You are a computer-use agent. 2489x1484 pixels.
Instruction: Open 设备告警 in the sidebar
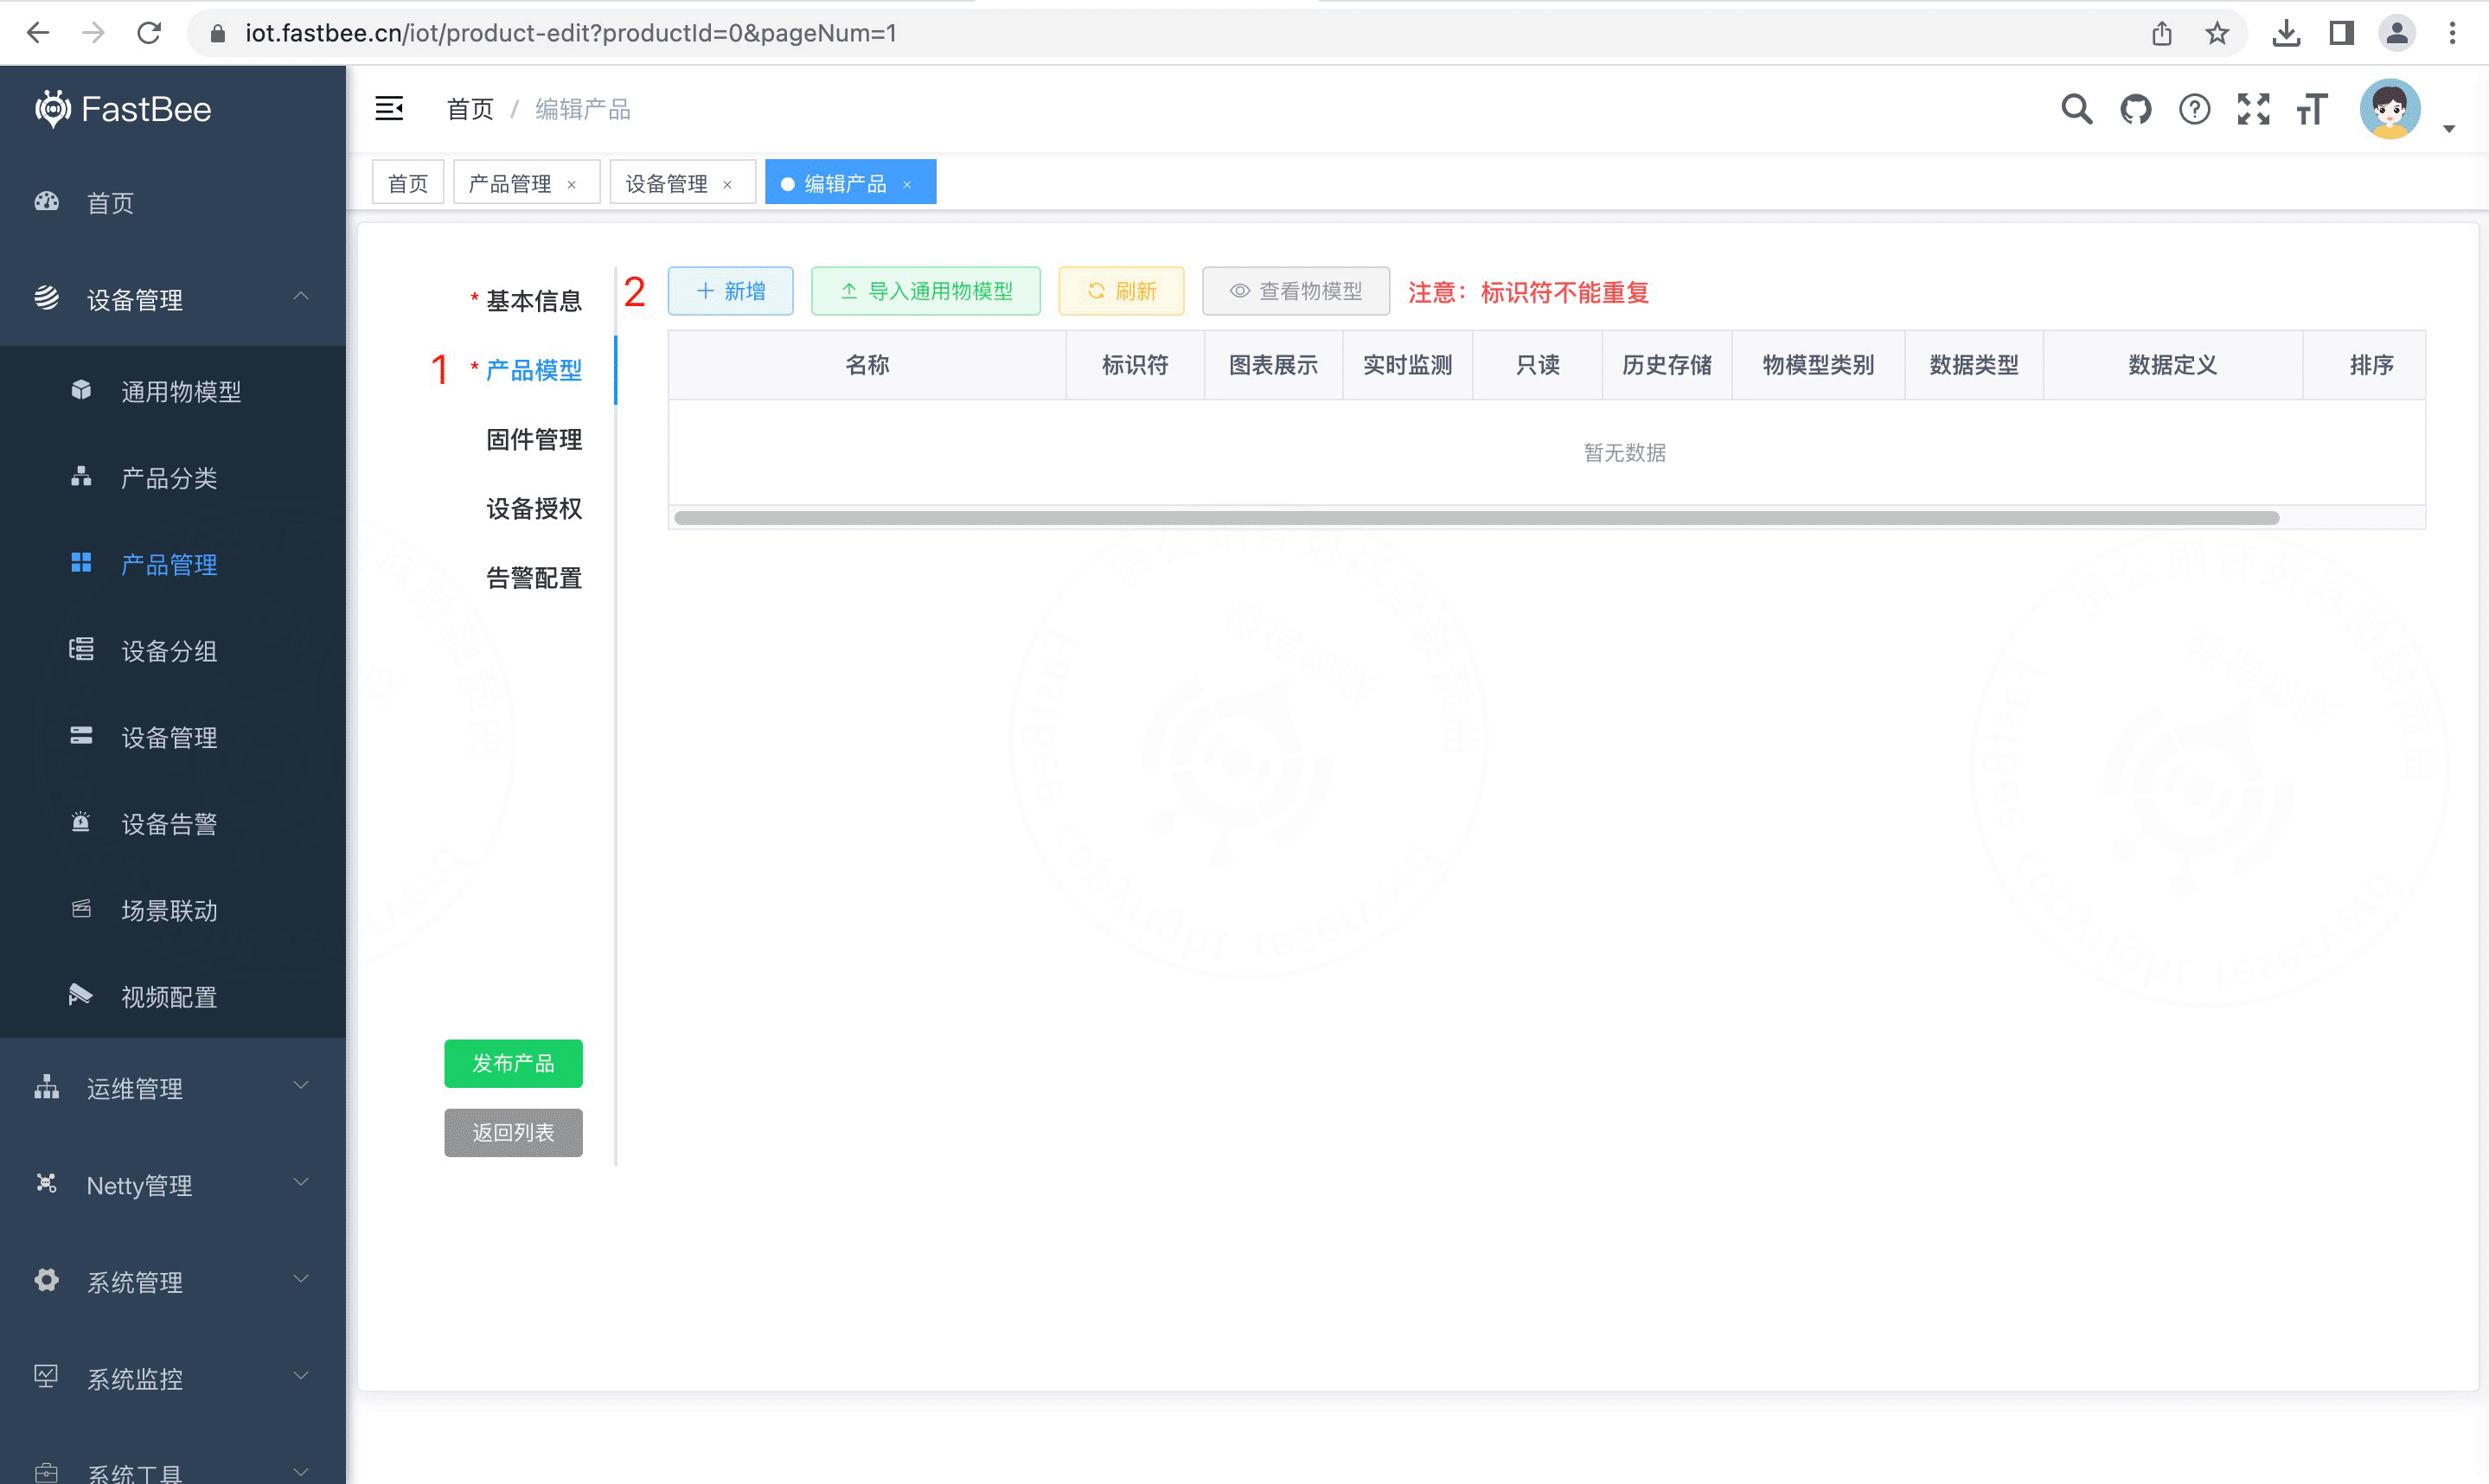(173, 824)
